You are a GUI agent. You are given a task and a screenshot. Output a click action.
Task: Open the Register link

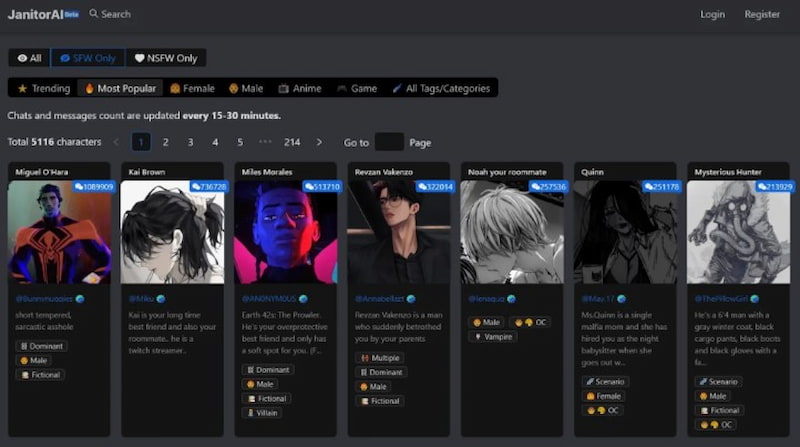point(762,14)
